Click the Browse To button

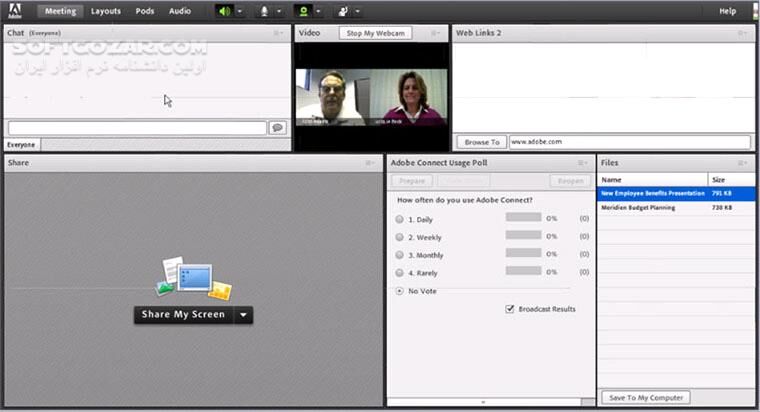[482, 142]
